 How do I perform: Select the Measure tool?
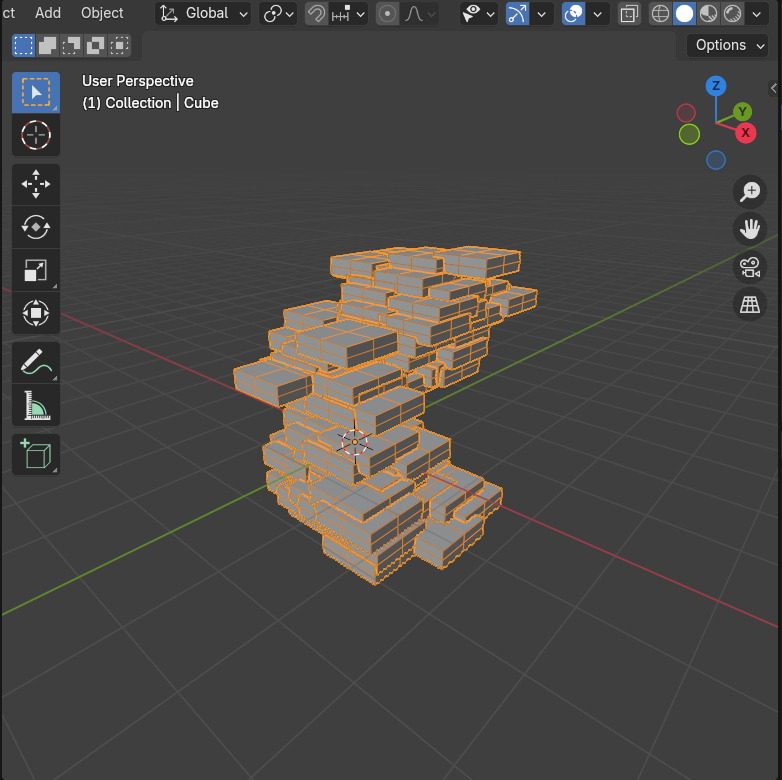[36, 405]
